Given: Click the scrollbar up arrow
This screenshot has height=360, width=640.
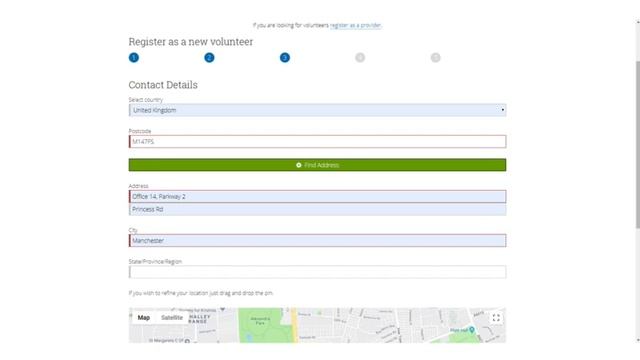Looking at the screenshot, I should 638,22.
